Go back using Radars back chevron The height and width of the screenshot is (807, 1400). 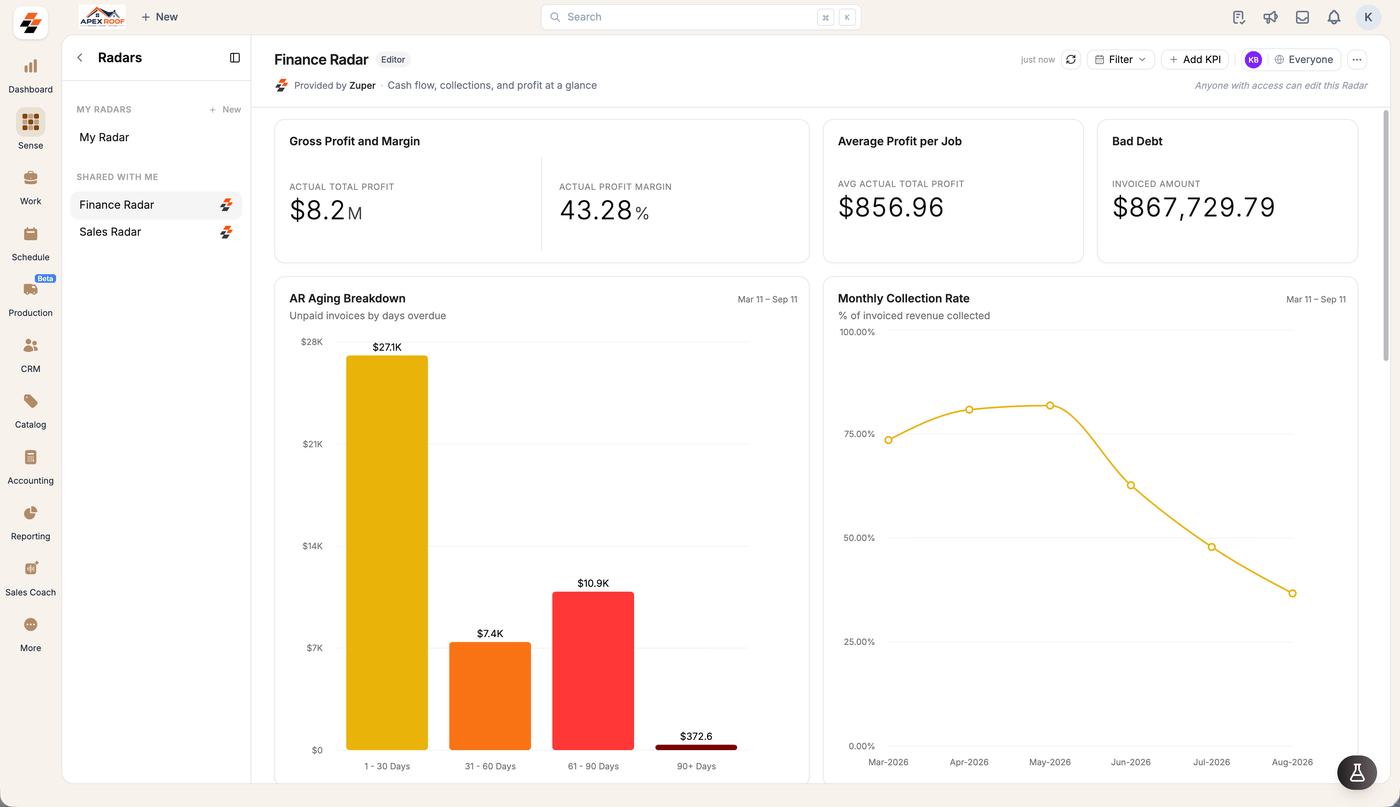[x=80, y=58]
